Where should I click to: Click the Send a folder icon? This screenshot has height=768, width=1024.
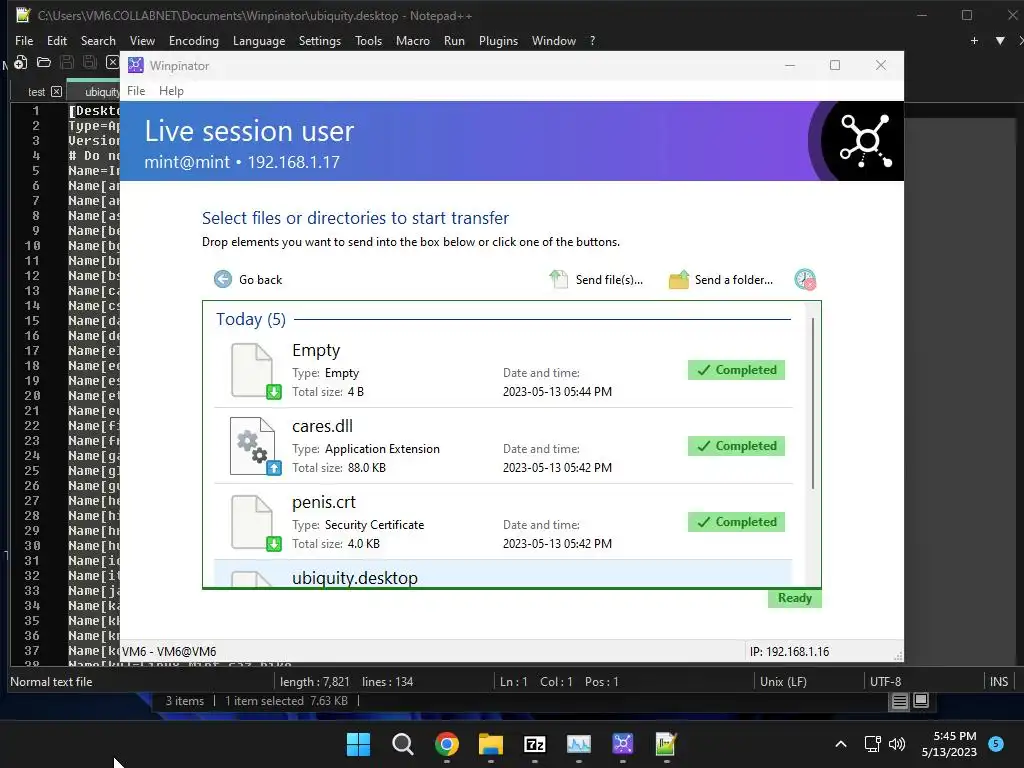pyautogui.click(x=679, y=280)
